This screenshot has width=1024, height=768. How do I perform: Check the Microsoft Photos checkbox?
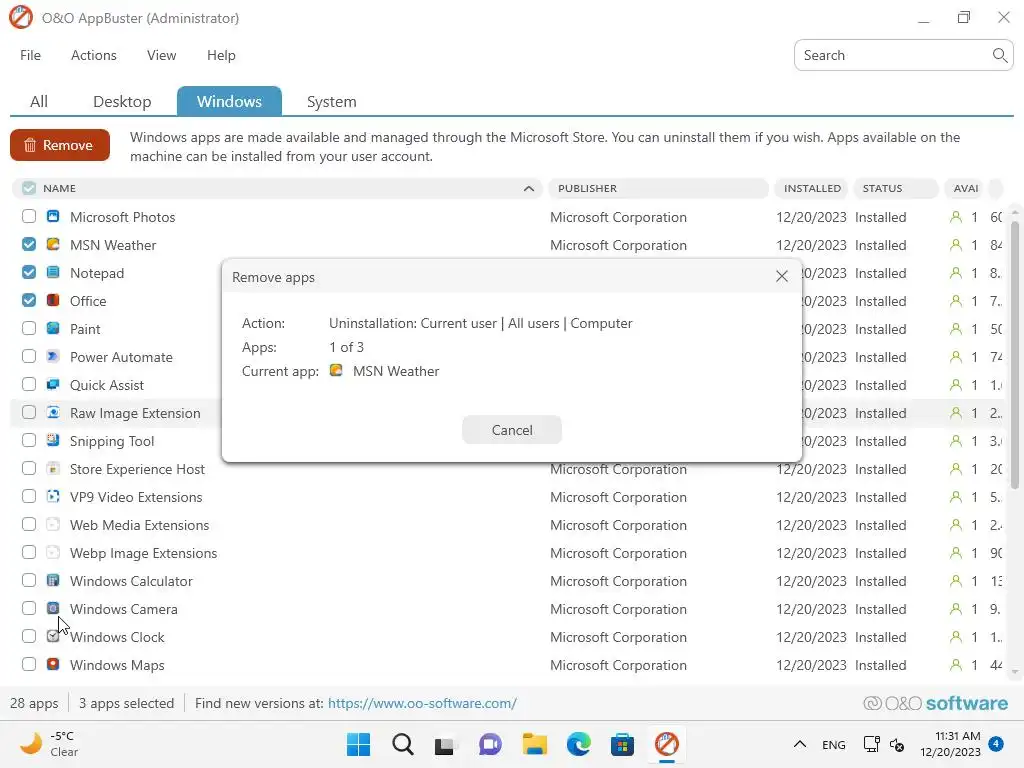pos(29,216)
